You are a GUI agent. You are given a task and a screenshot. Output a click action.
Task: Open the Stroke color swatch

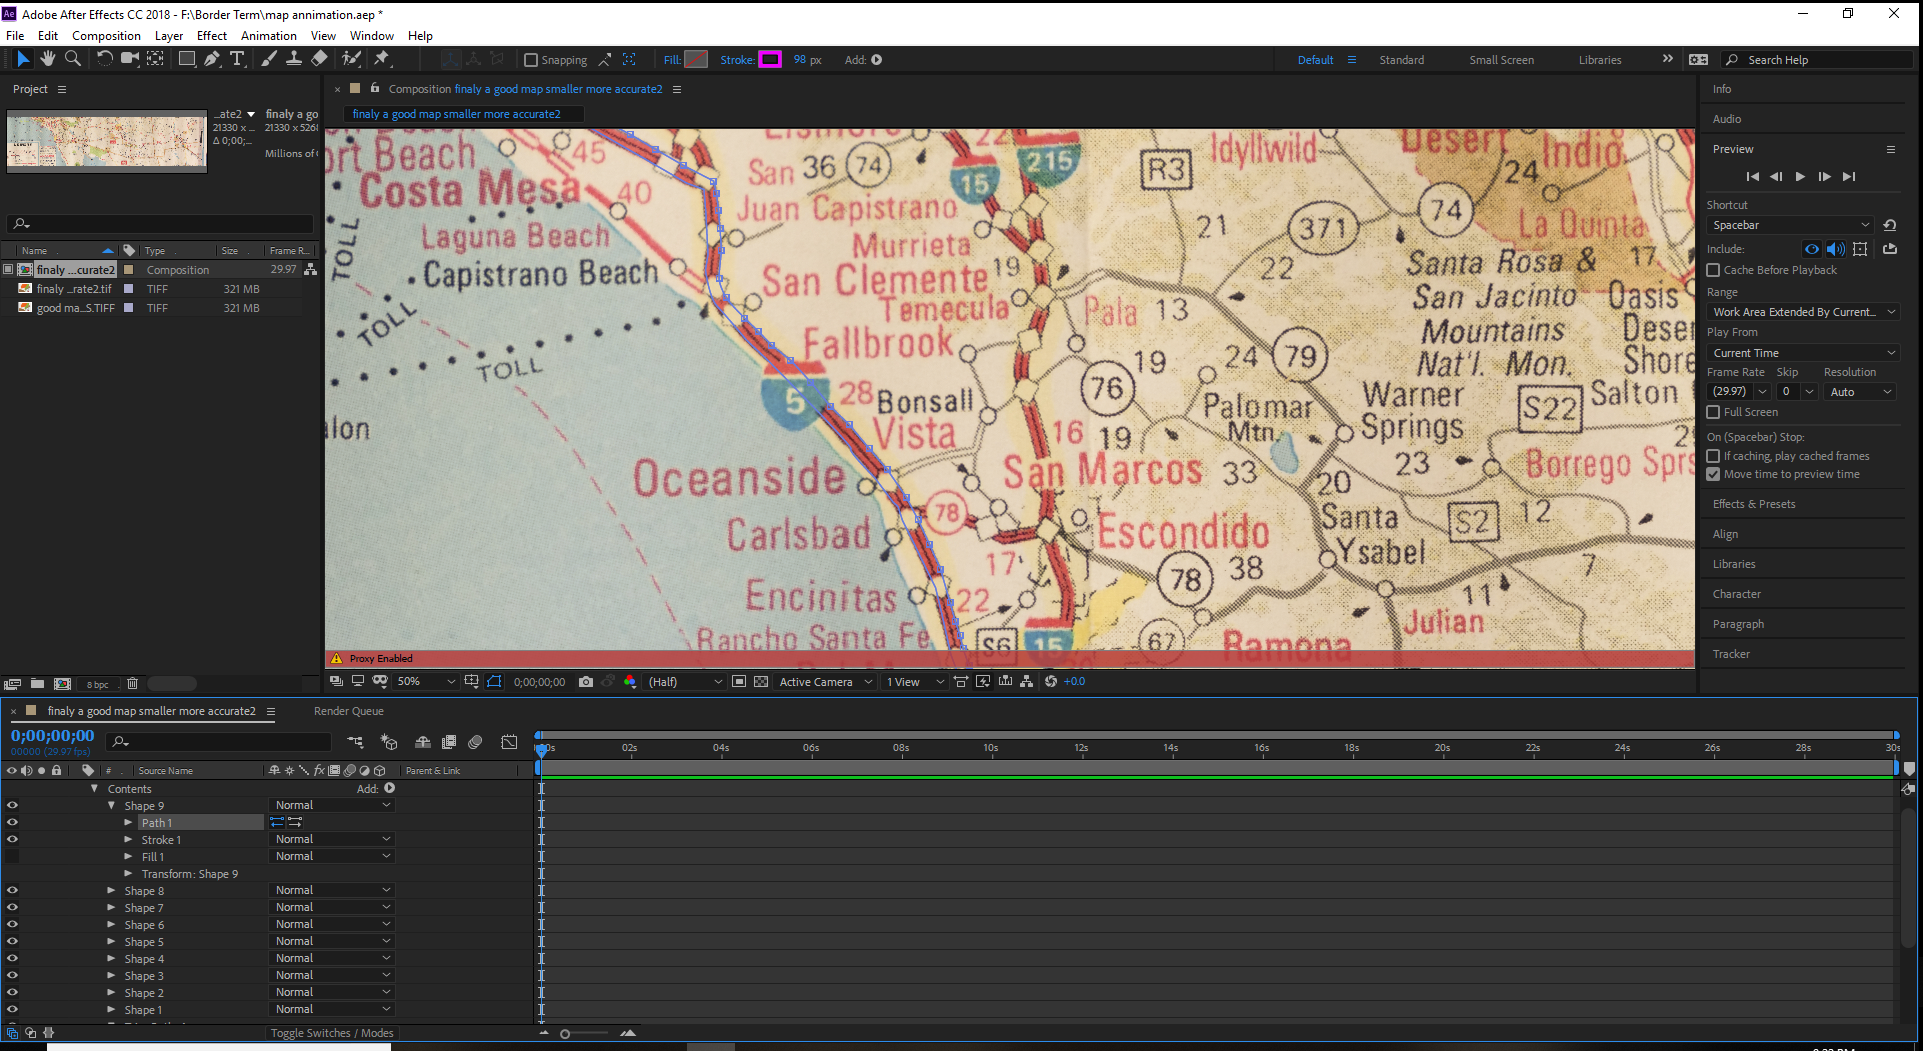tap(770, 60)
